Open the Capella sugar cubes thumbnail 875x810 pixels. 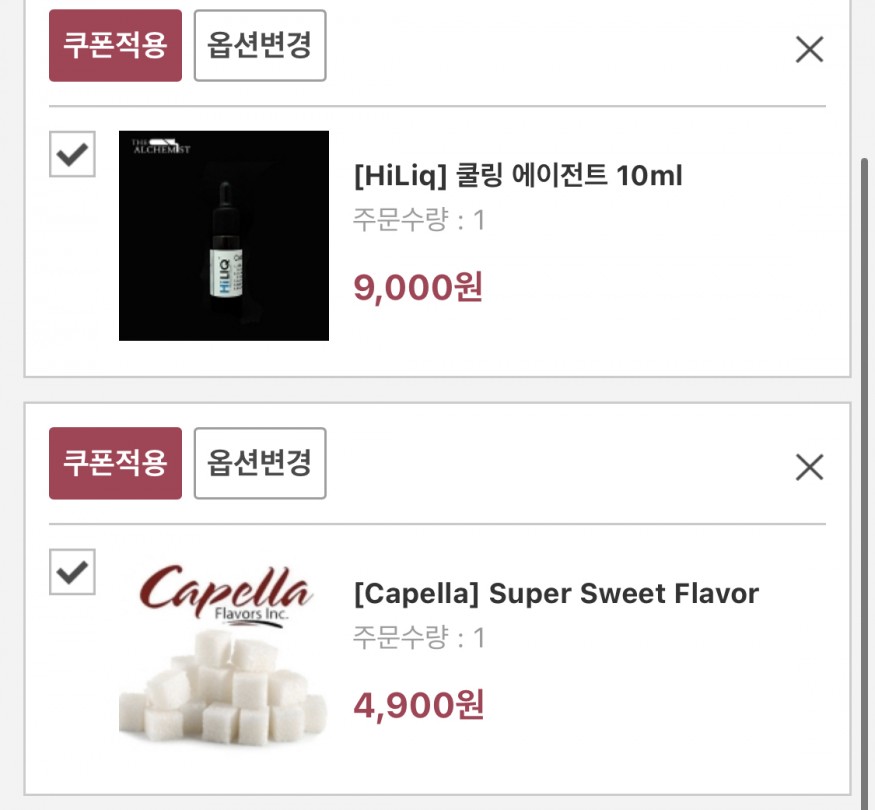coord(224,653)
